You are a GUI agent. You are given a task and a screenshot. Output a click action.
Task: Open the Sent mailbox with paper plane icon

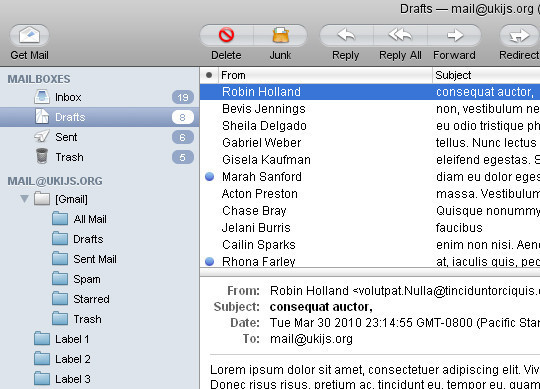pyautogui.click(x=99, y=137)
